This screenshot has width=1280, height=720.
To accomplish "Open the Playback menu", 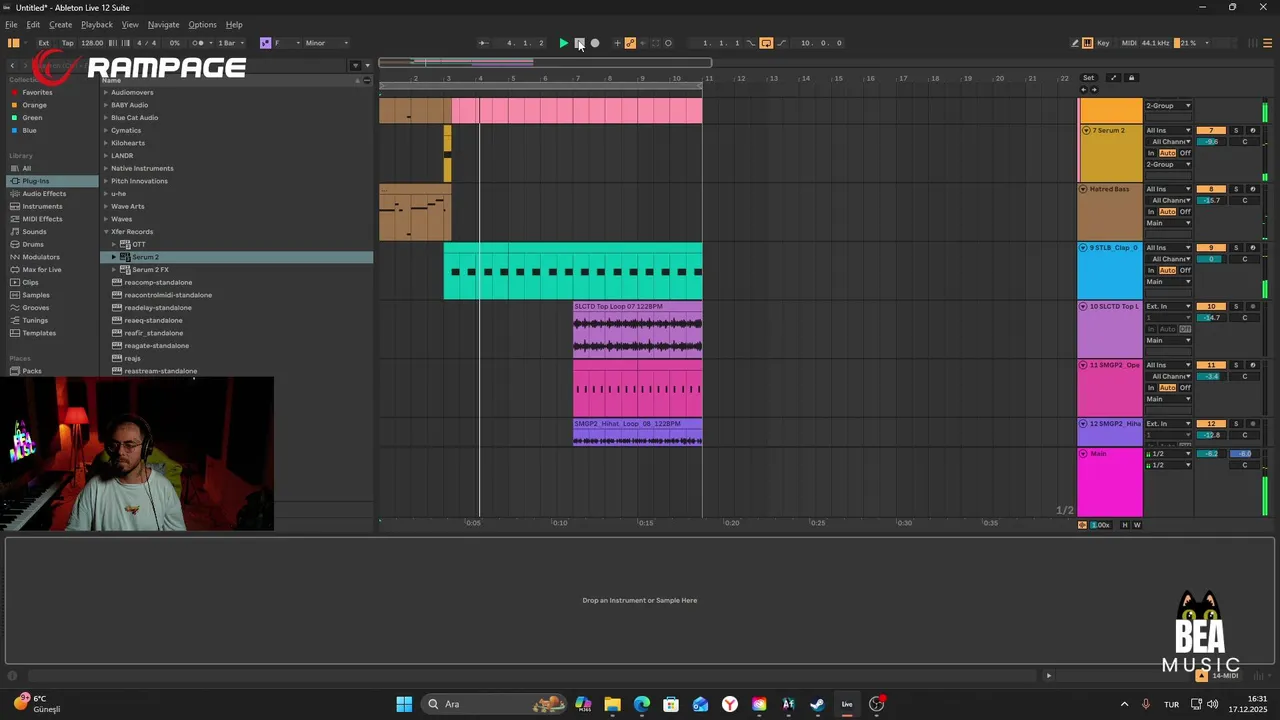I will [x=97, y=24].
